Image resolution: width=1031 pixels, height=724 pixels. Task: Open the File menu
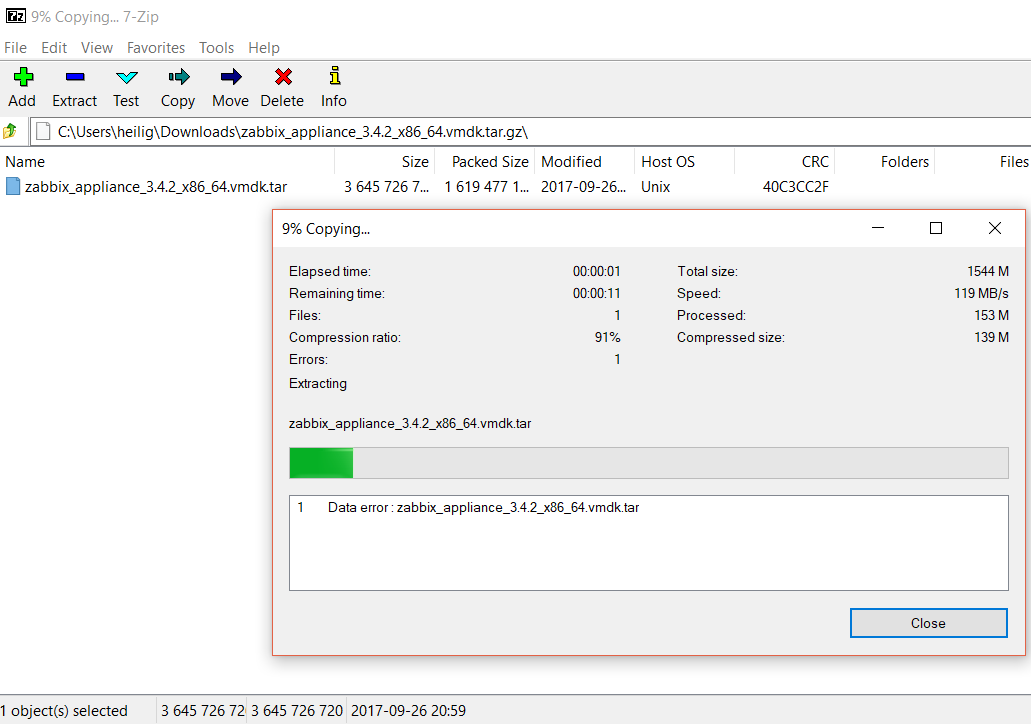tap(15, 48)
